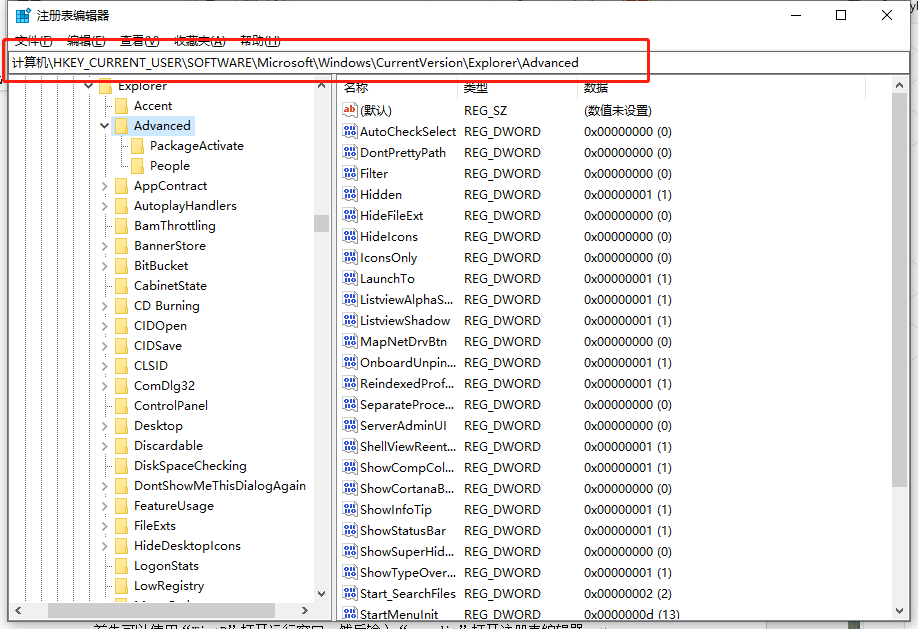Image resolution: width=918 pixels, height=629 pixels.
Task: Click the folder icon of PackageActivate key
Action: (x=138, y=146)
